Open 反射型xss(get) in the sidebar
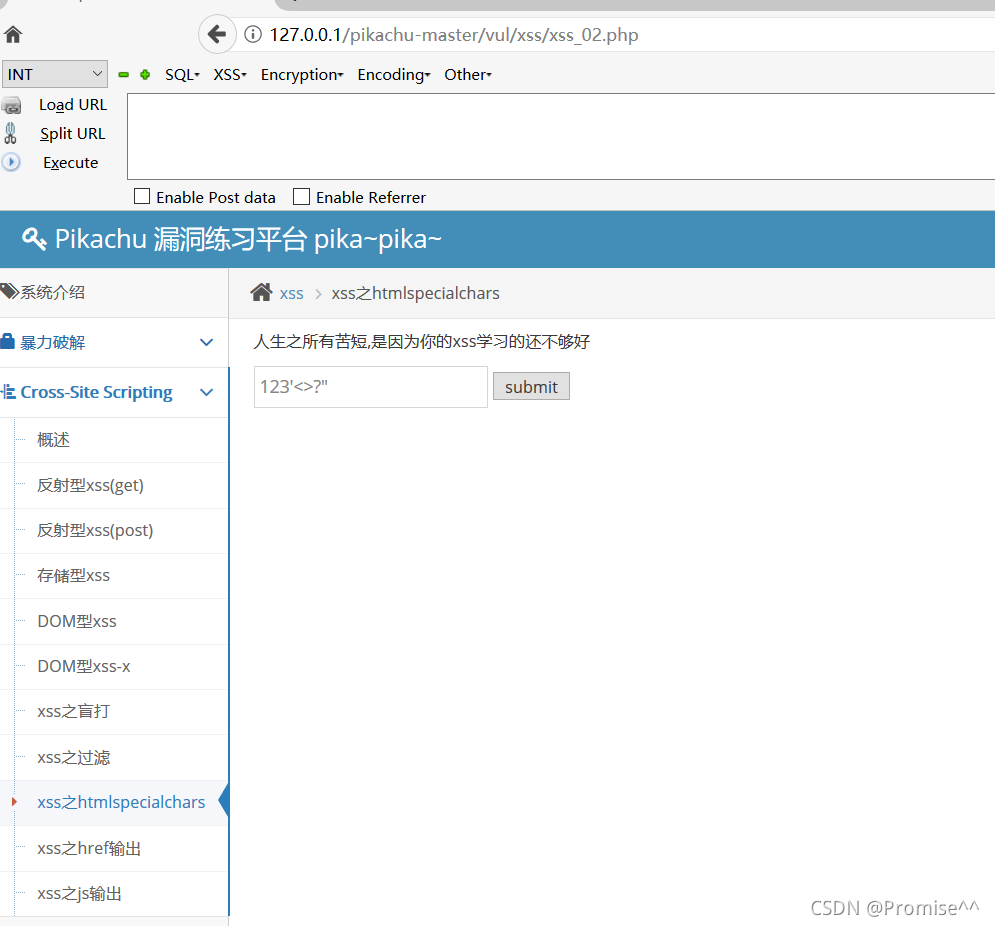This screenshot has width=995, height=926. coord(90,486)
